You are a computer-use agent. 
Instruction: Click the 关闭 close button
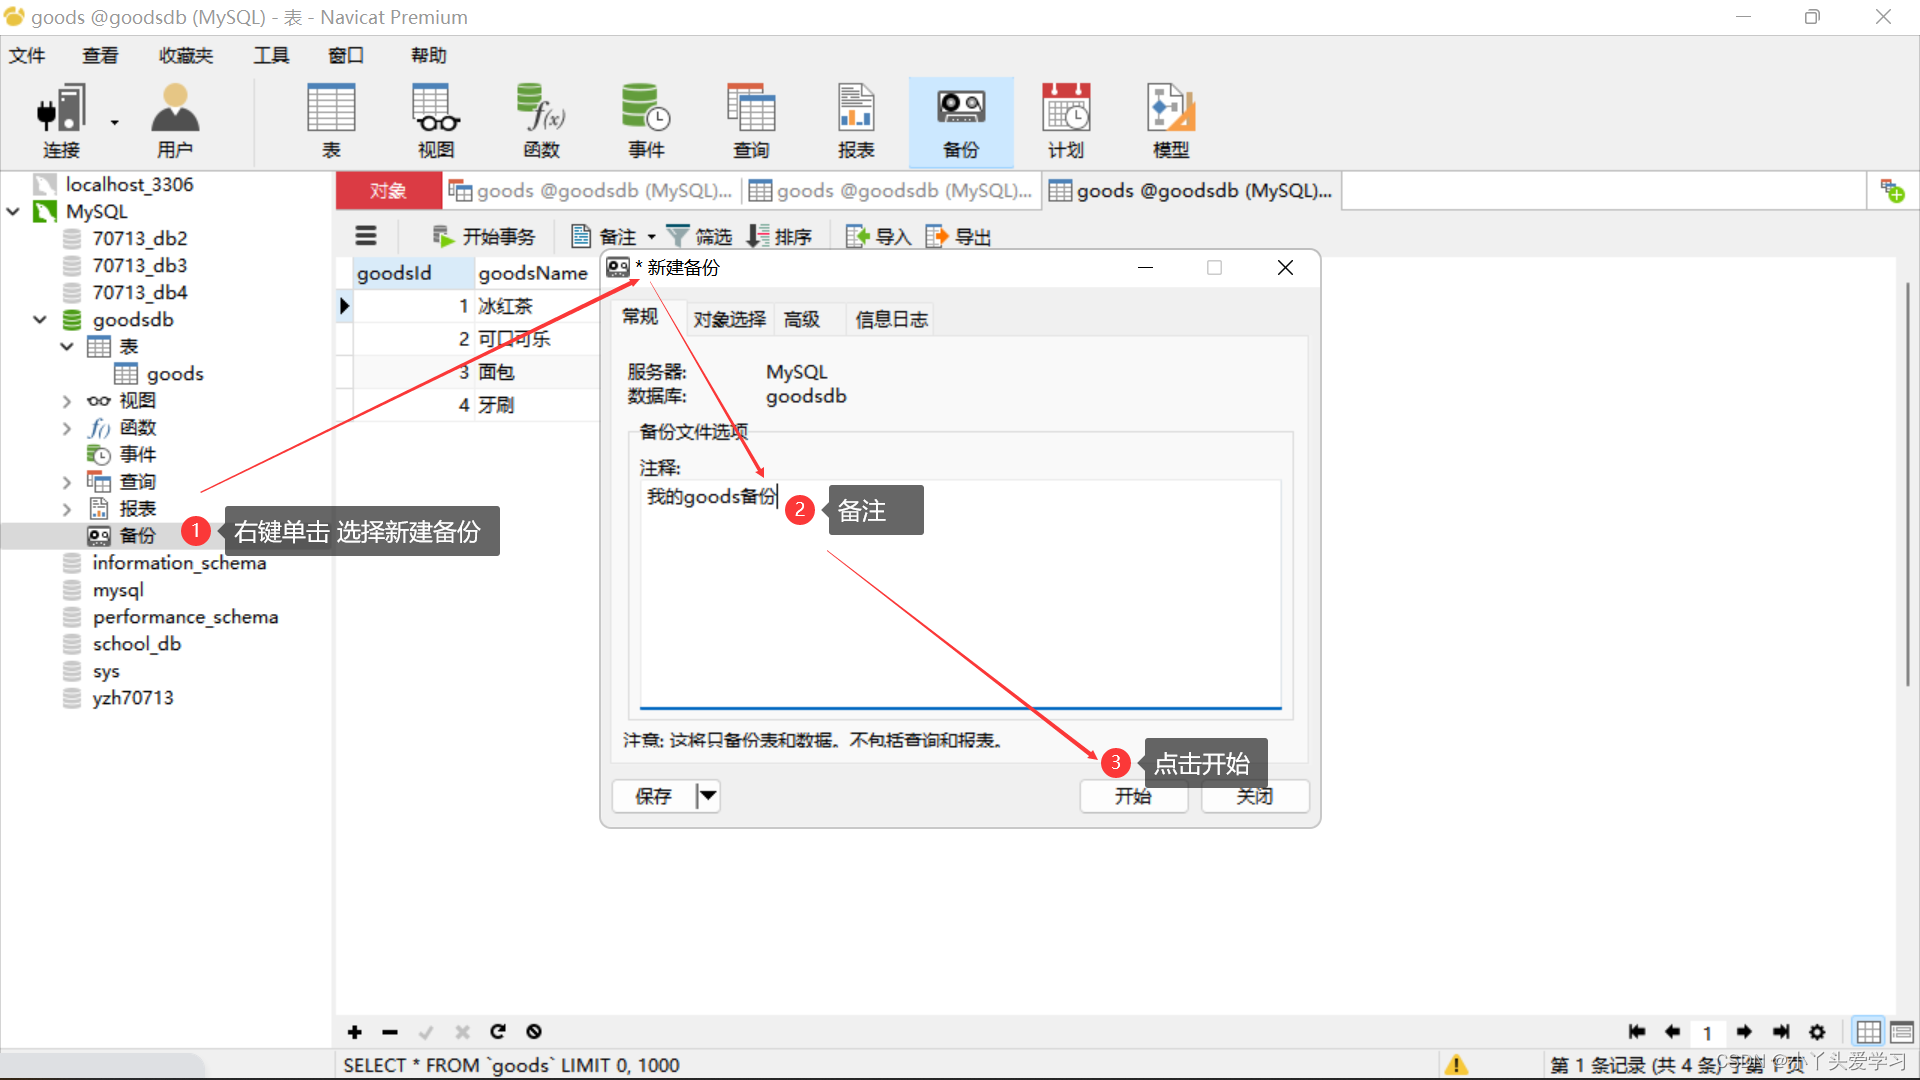(1255, 796)
